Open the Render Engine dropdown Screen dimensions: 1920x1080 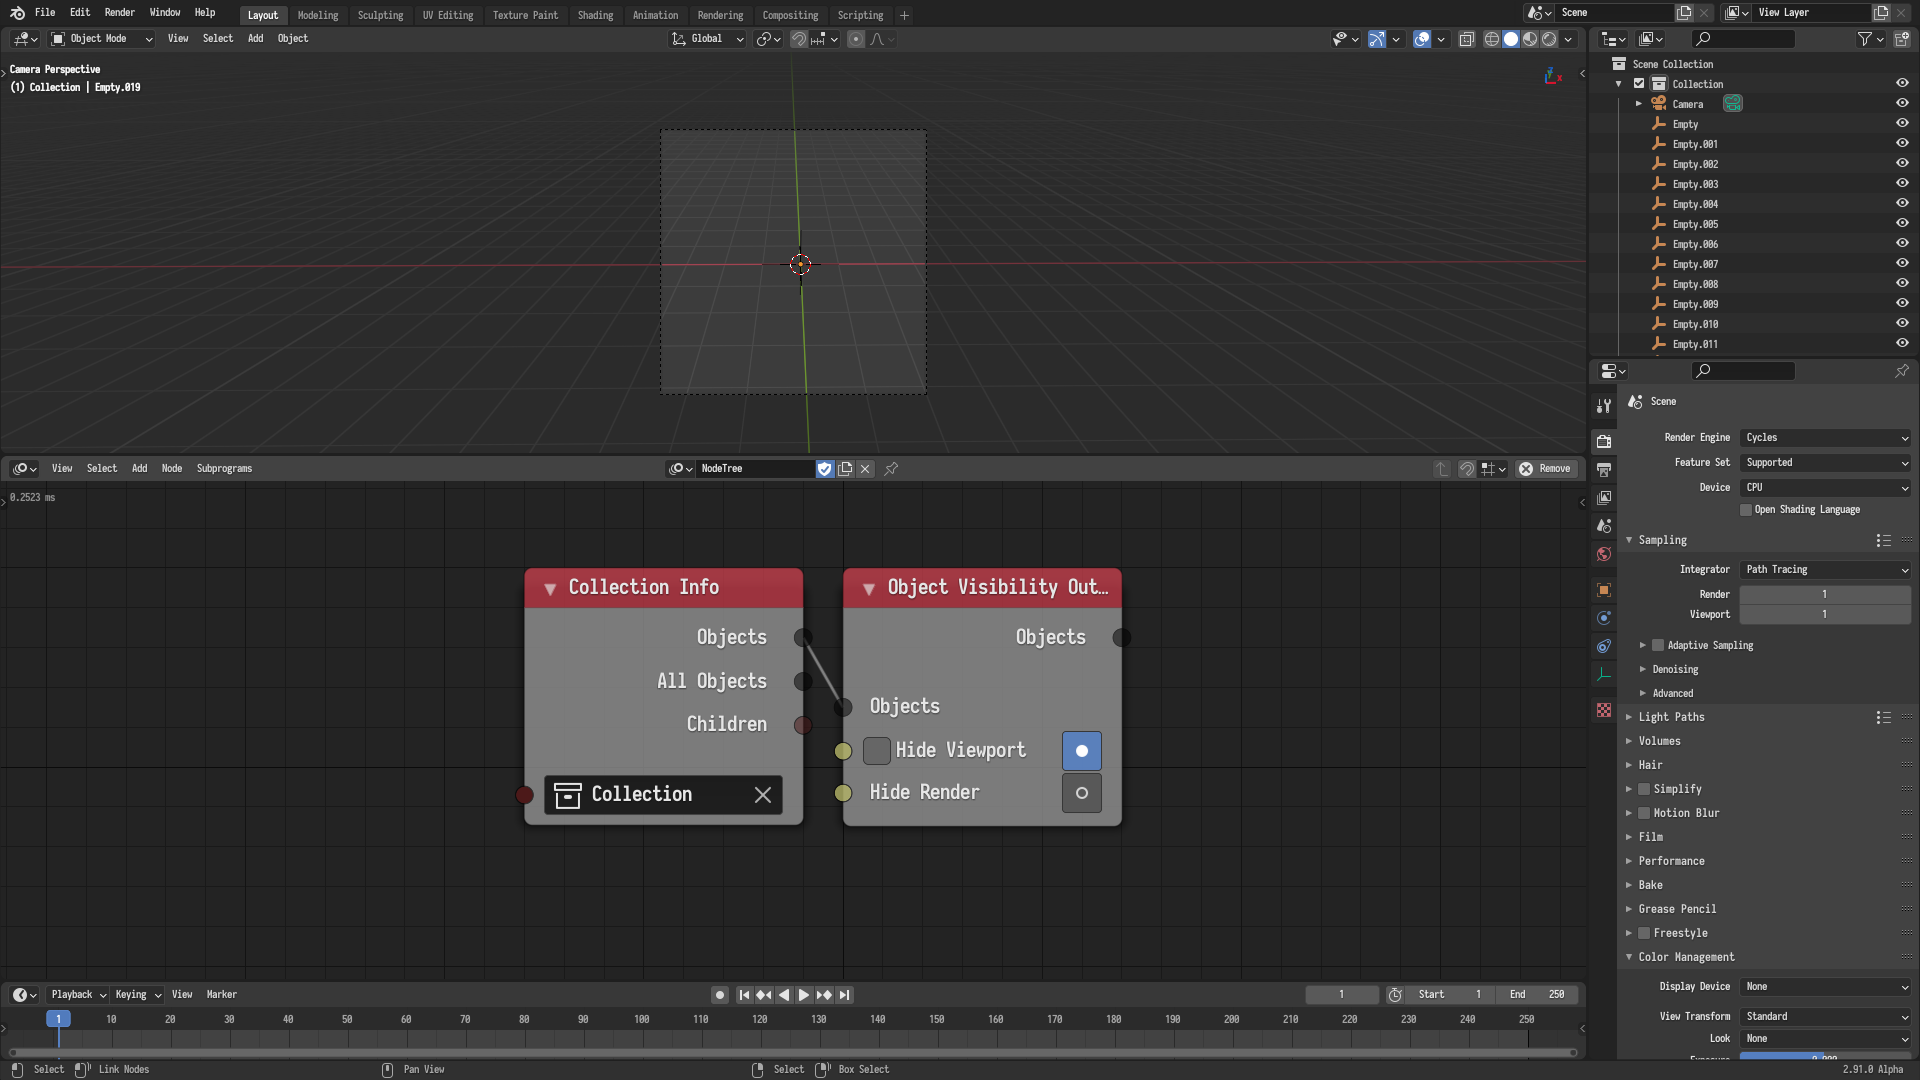pyautogui.click(x=1824, y=437)
